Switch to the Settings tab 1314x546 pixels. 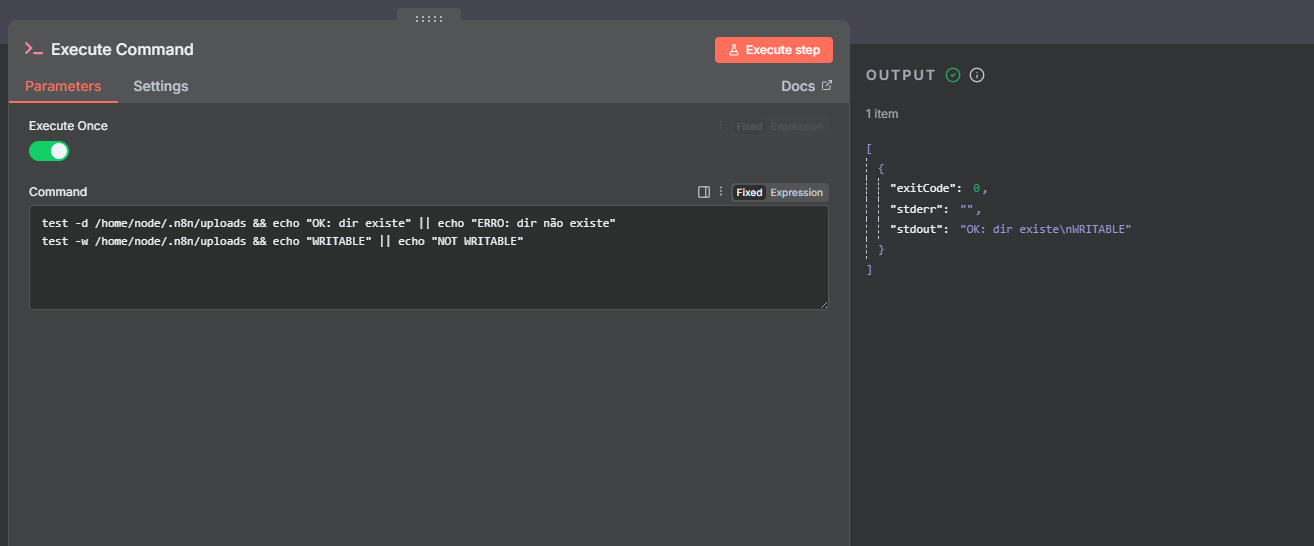[x=160, y=86]
